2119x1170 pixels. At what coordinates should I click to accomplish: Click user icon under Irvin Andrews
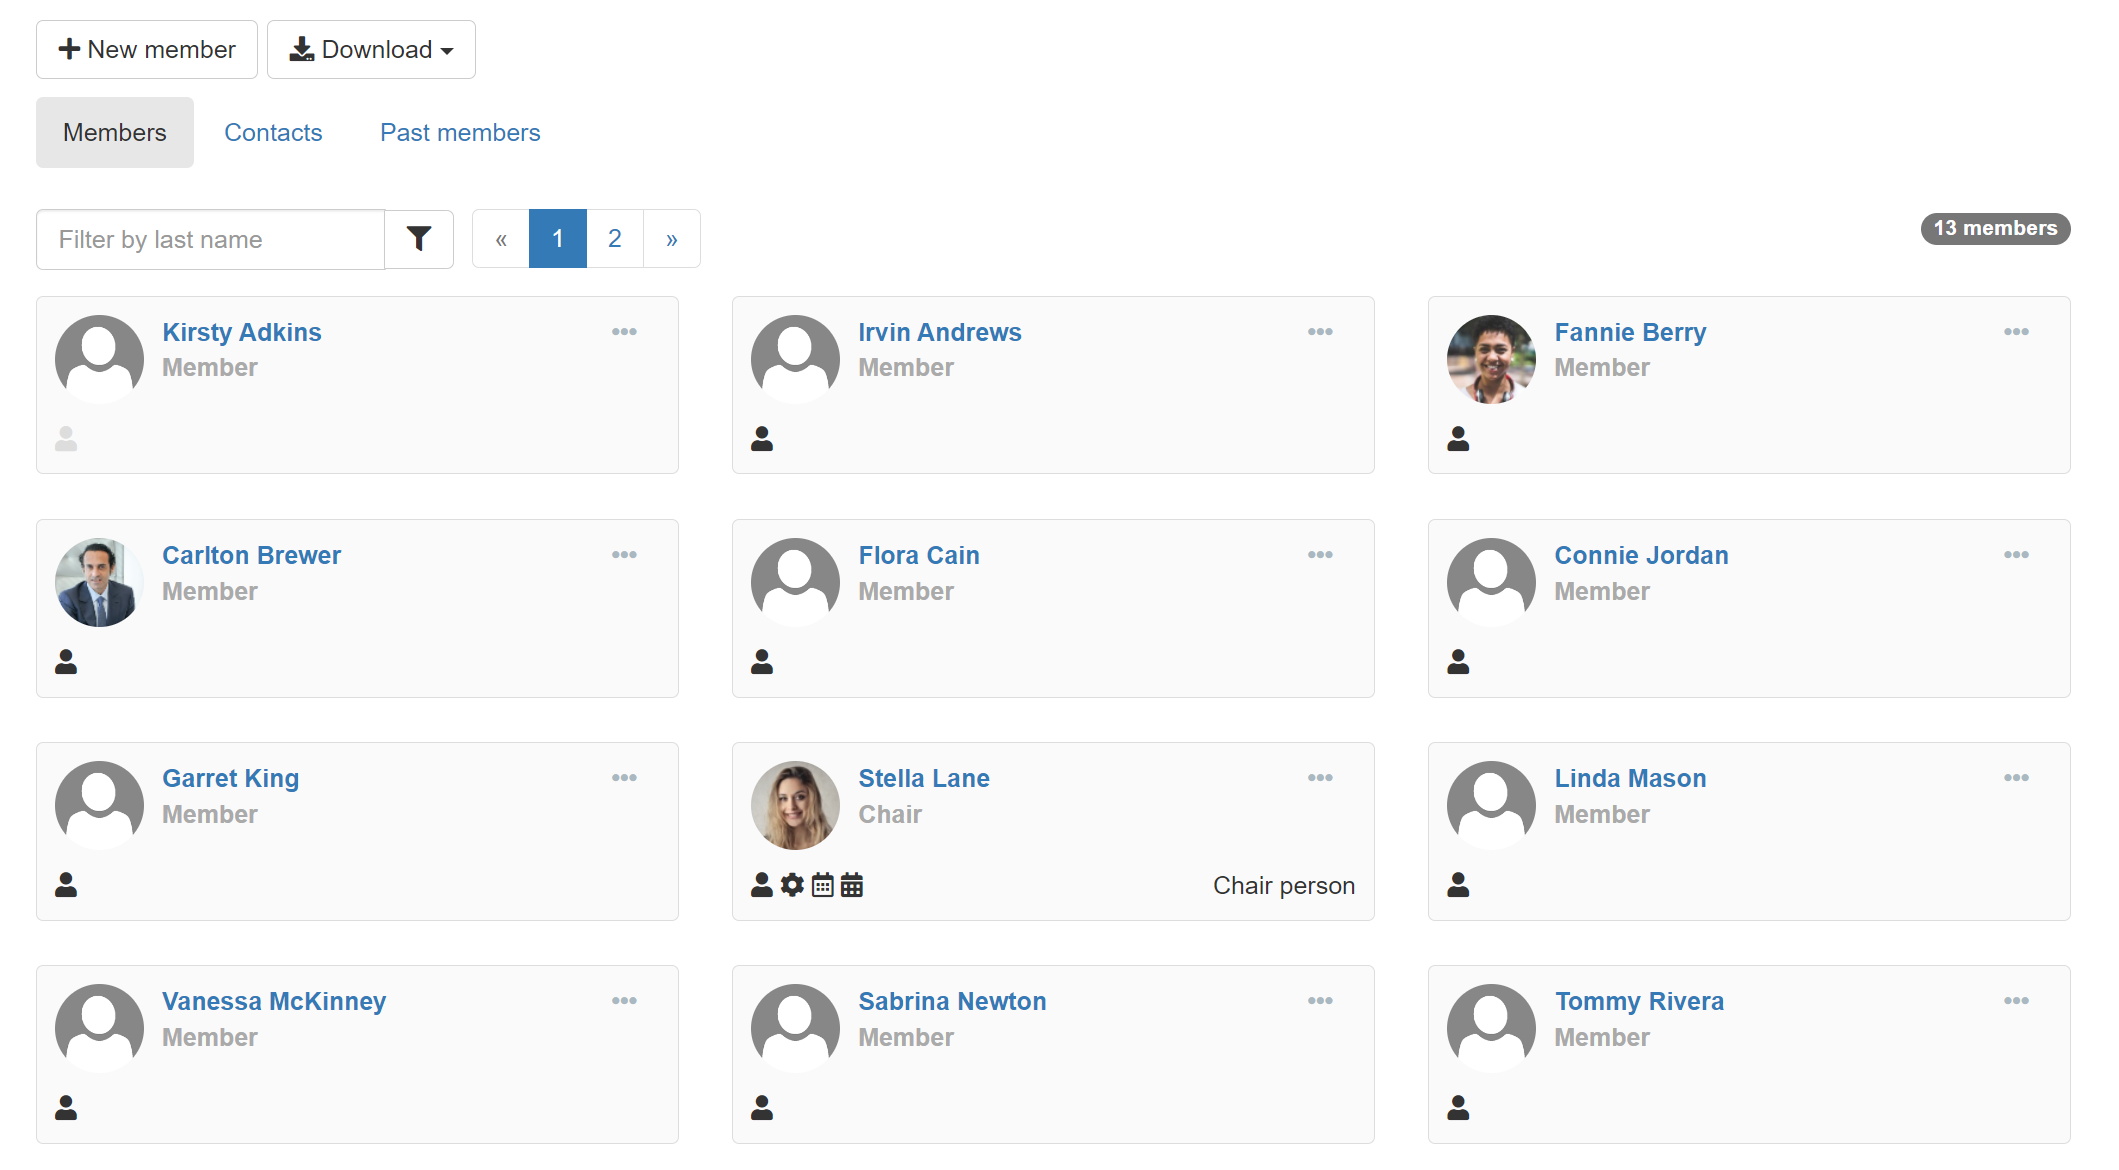pyautogui.click(x=762, y=439)
